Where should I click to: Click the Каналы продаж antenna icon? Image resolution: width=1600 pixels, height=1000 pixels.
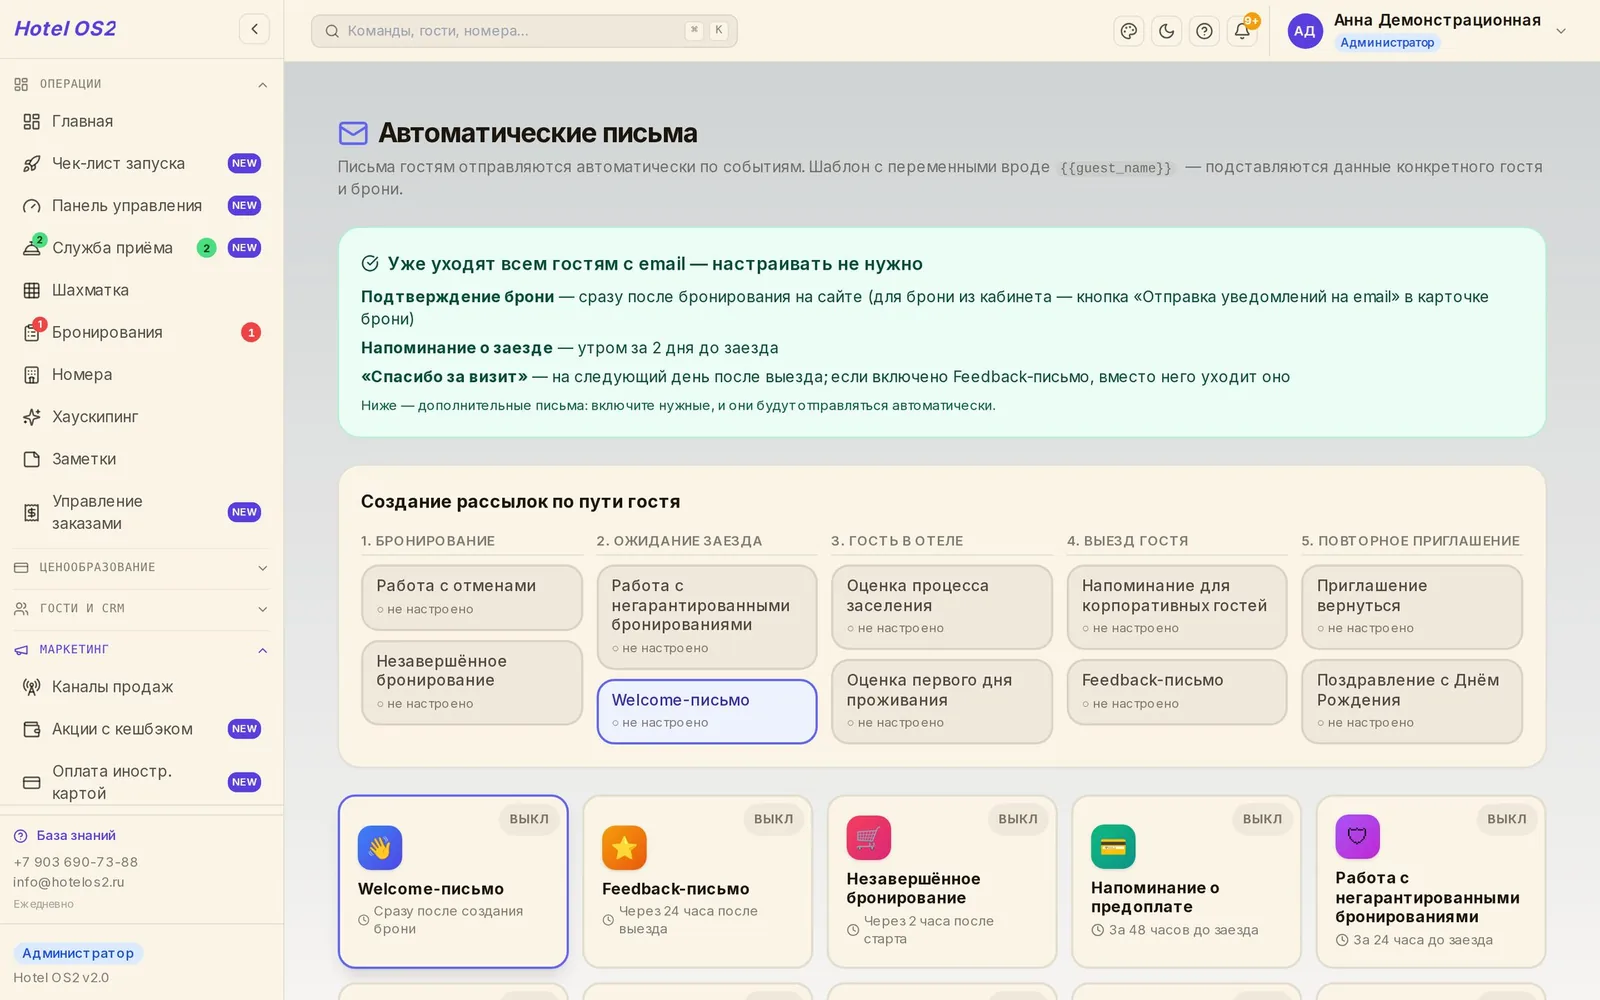point(32,687)
